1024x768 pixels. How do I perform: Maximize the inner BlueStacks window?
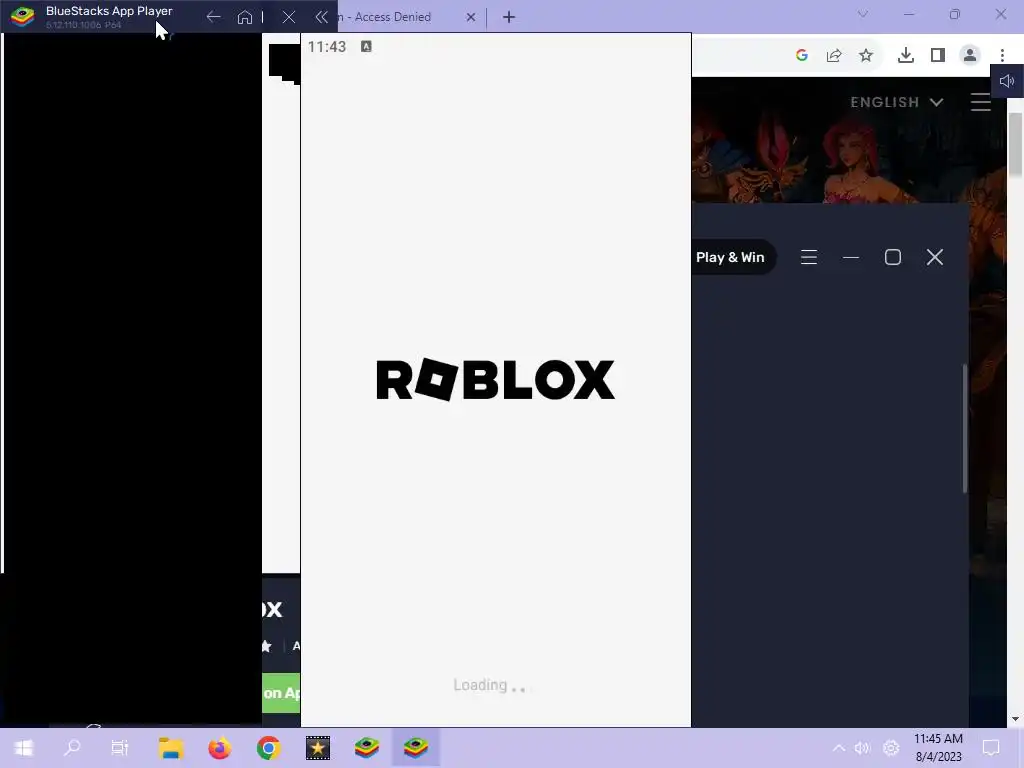[893, 257]
